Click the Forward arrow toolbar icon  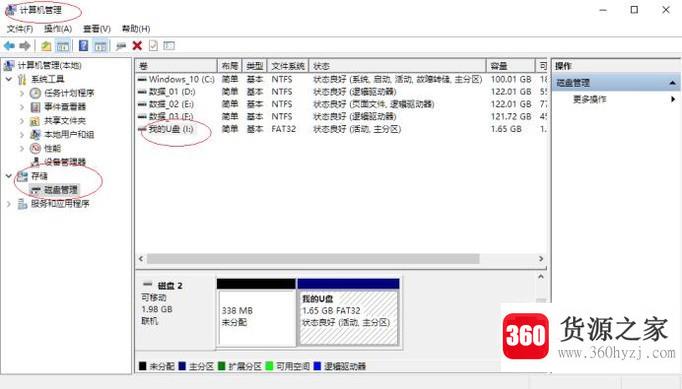pyautogui.click(x=25, y=46)
